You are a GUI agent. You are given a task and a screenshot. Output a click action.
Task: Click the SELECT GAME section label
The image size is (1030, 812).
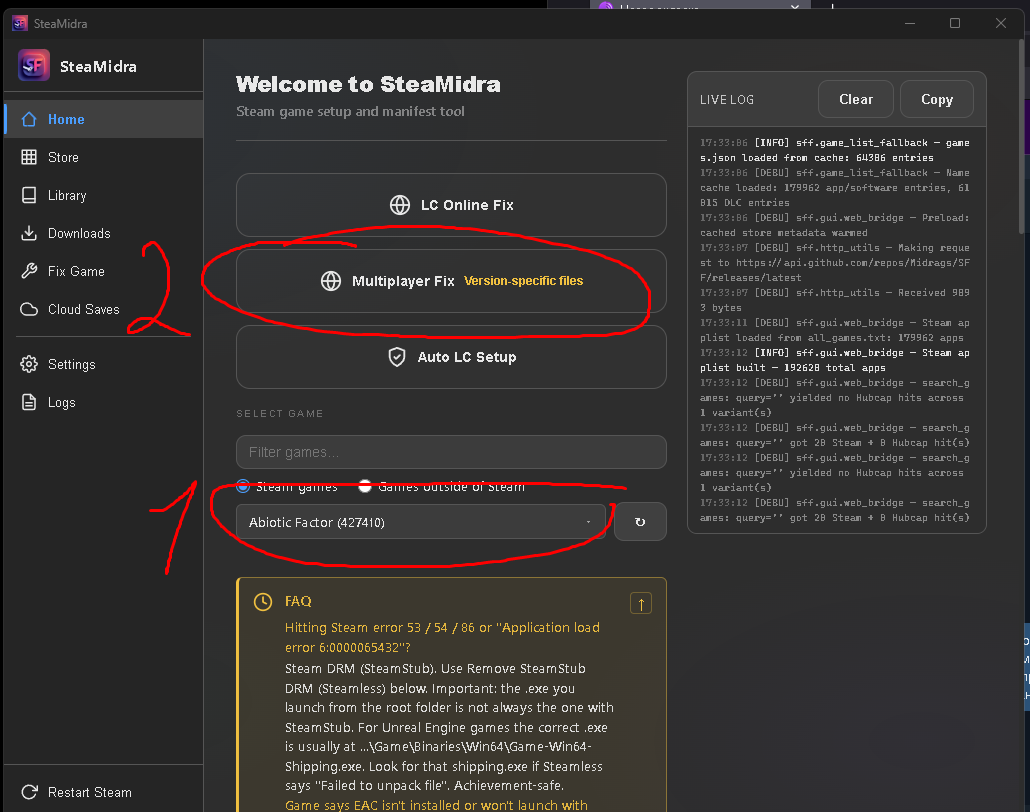pos(279,413)
